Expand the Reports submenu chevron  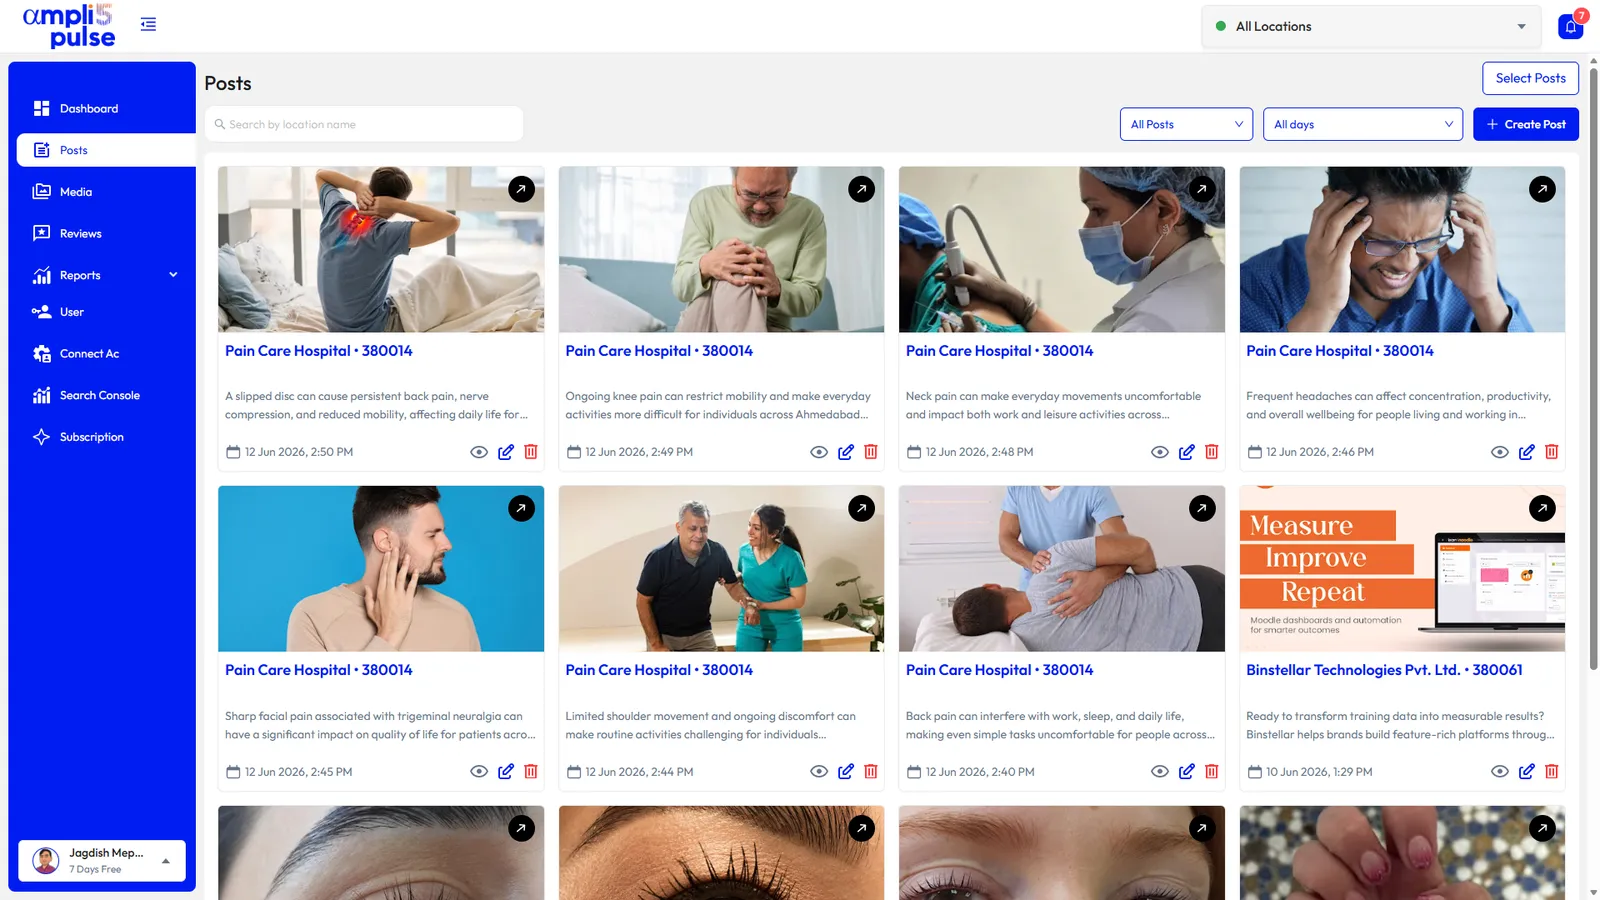pos(173,275)
